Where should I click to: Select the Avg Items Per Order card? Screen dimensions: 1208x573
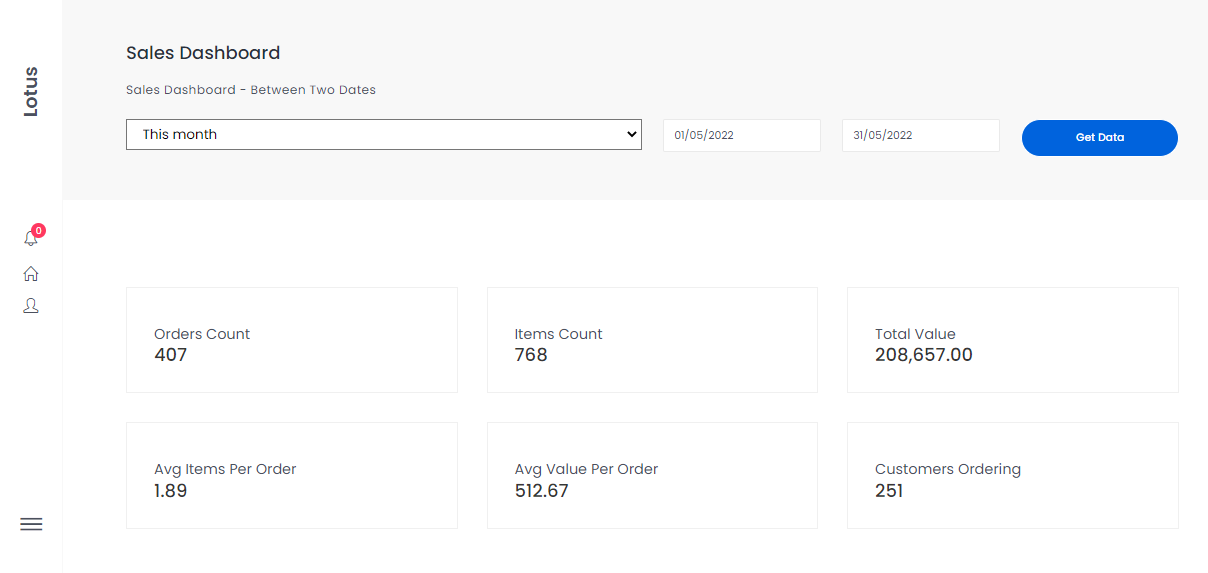coord(292,475)
